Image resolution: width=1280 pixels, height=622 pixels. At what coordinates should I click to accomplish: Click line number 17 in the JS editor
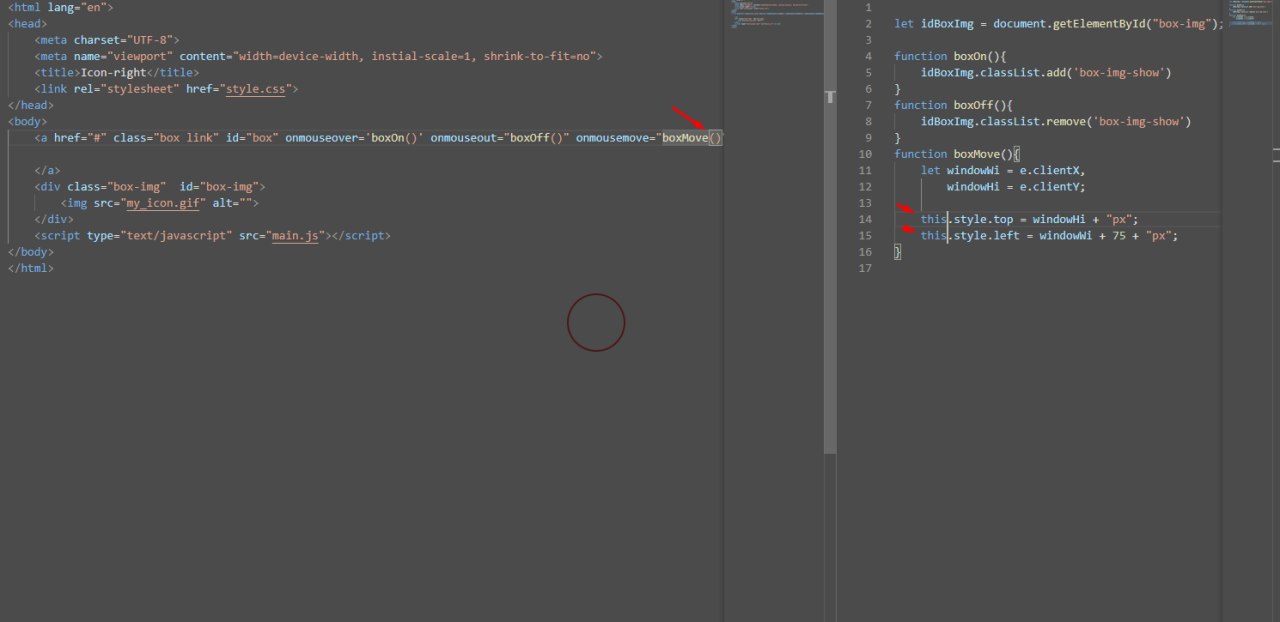pos(866,269)
